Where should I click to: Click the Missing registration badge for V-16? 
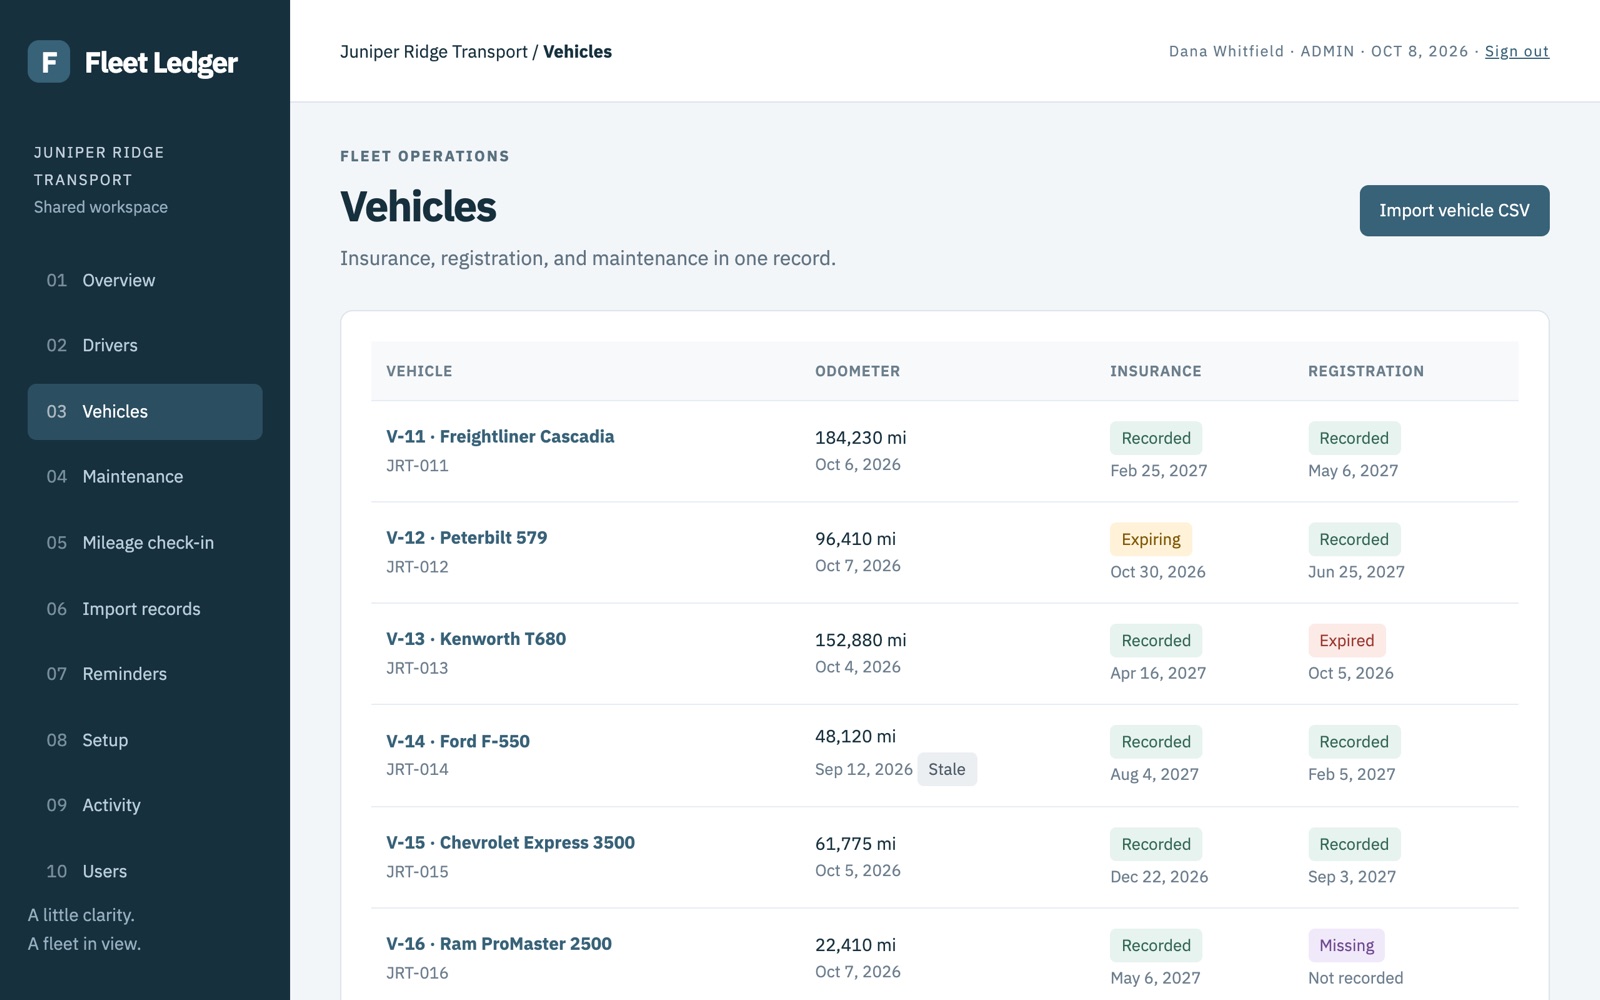pyautogui.click(x=1346, y=945)
